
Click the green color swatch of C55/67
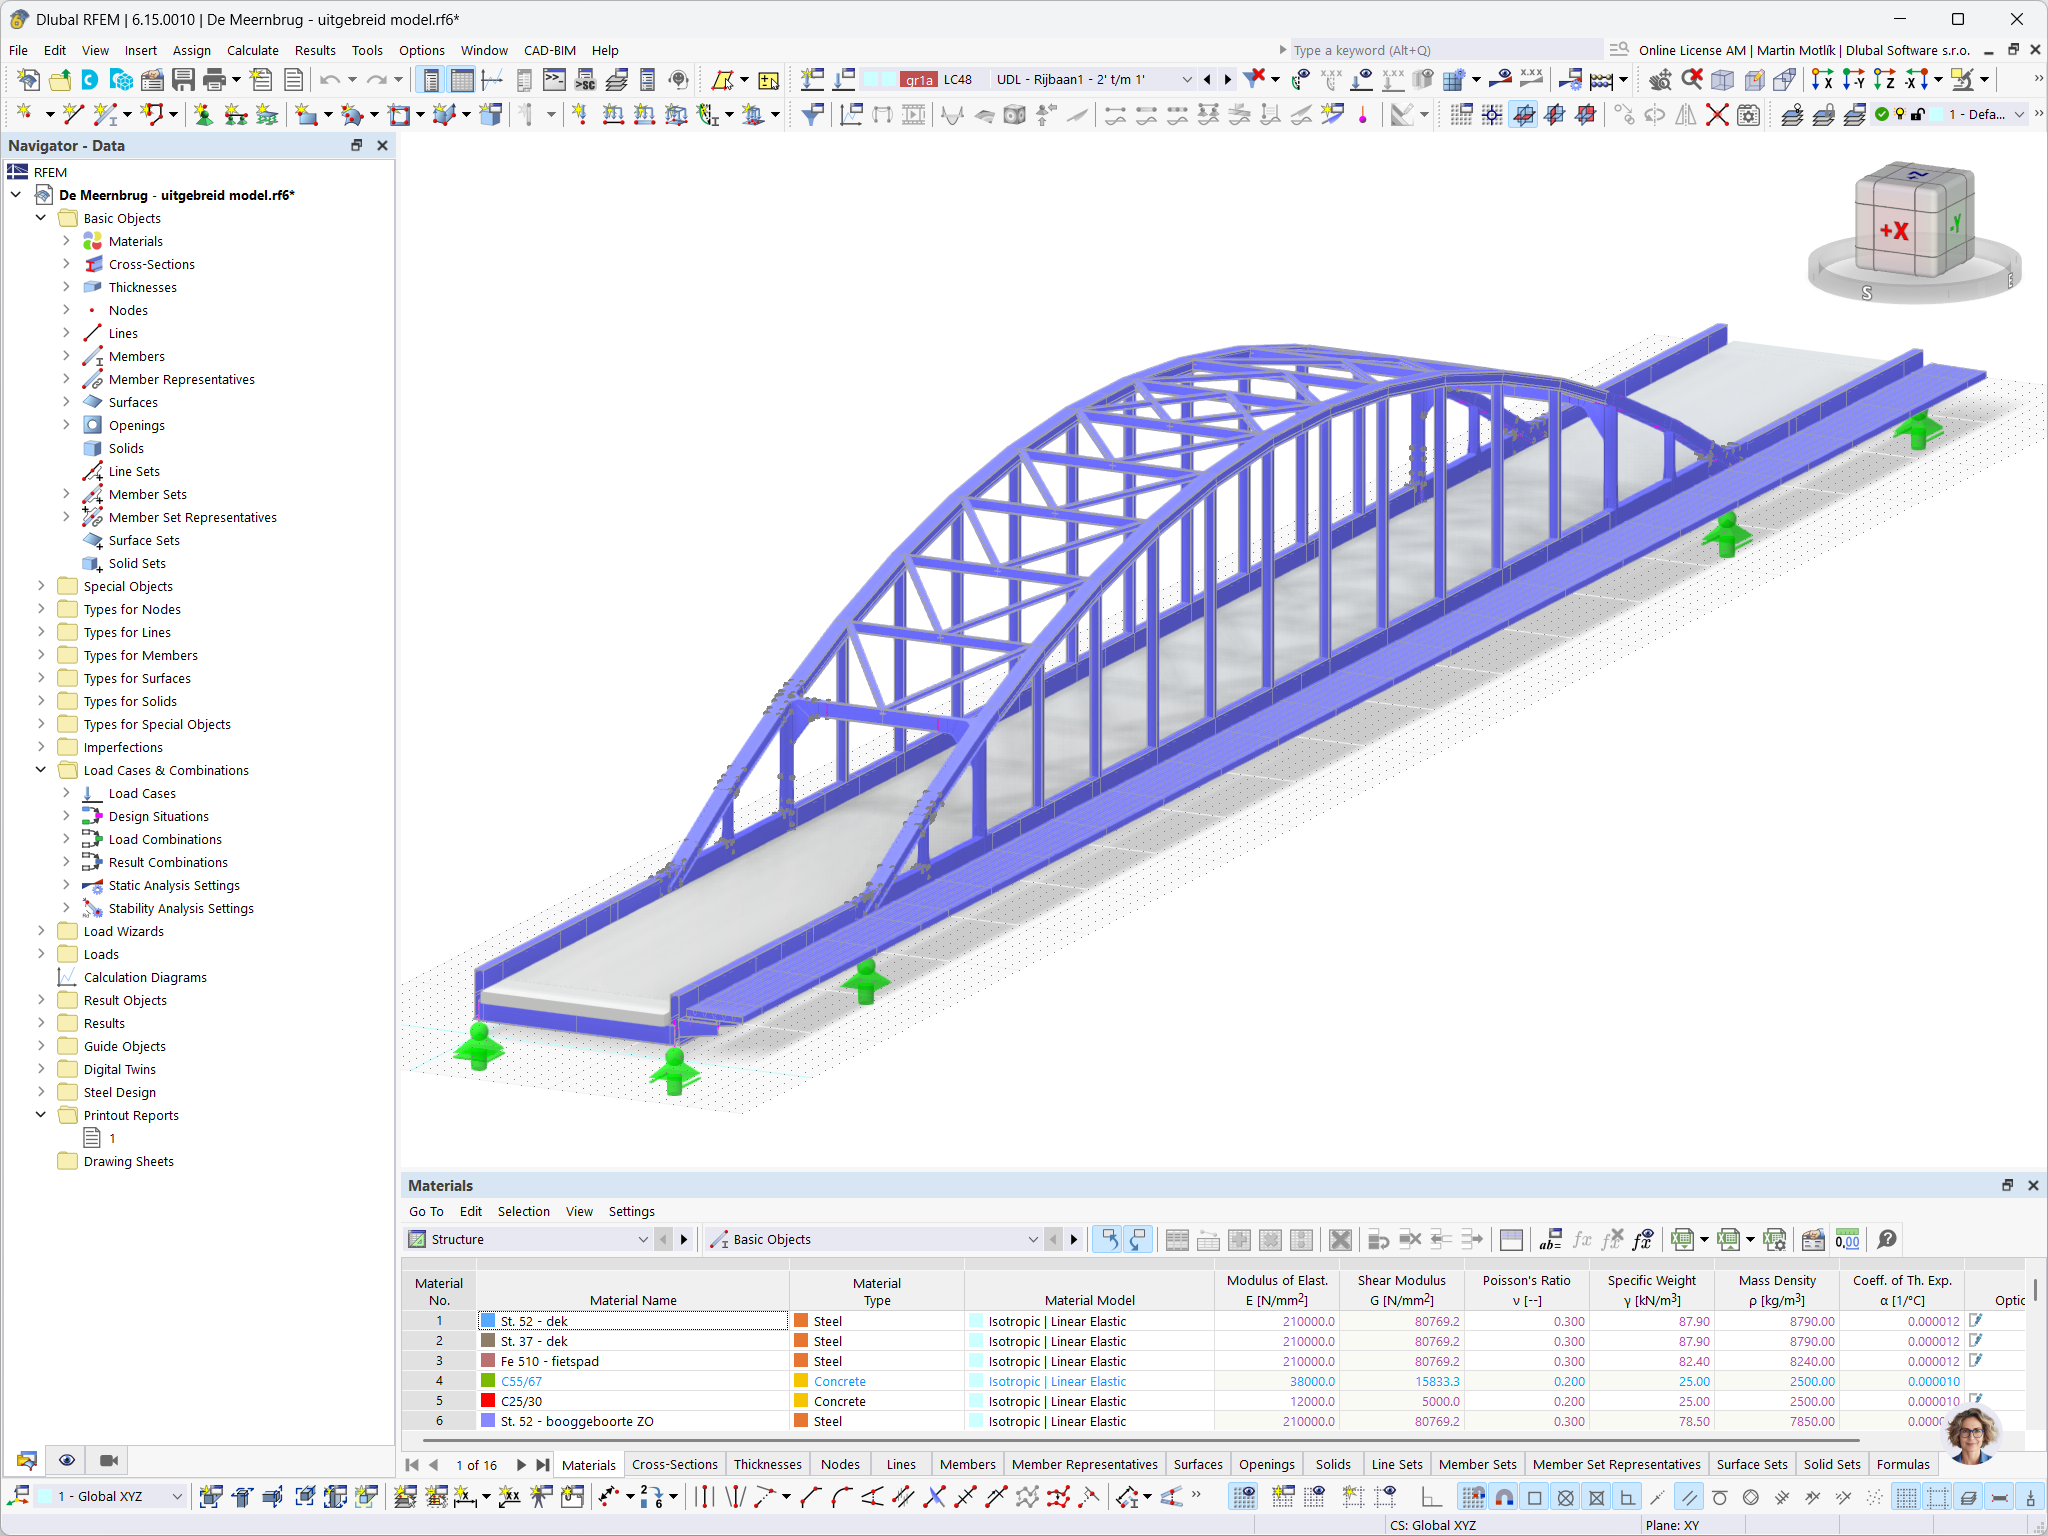pos(488,1381)
